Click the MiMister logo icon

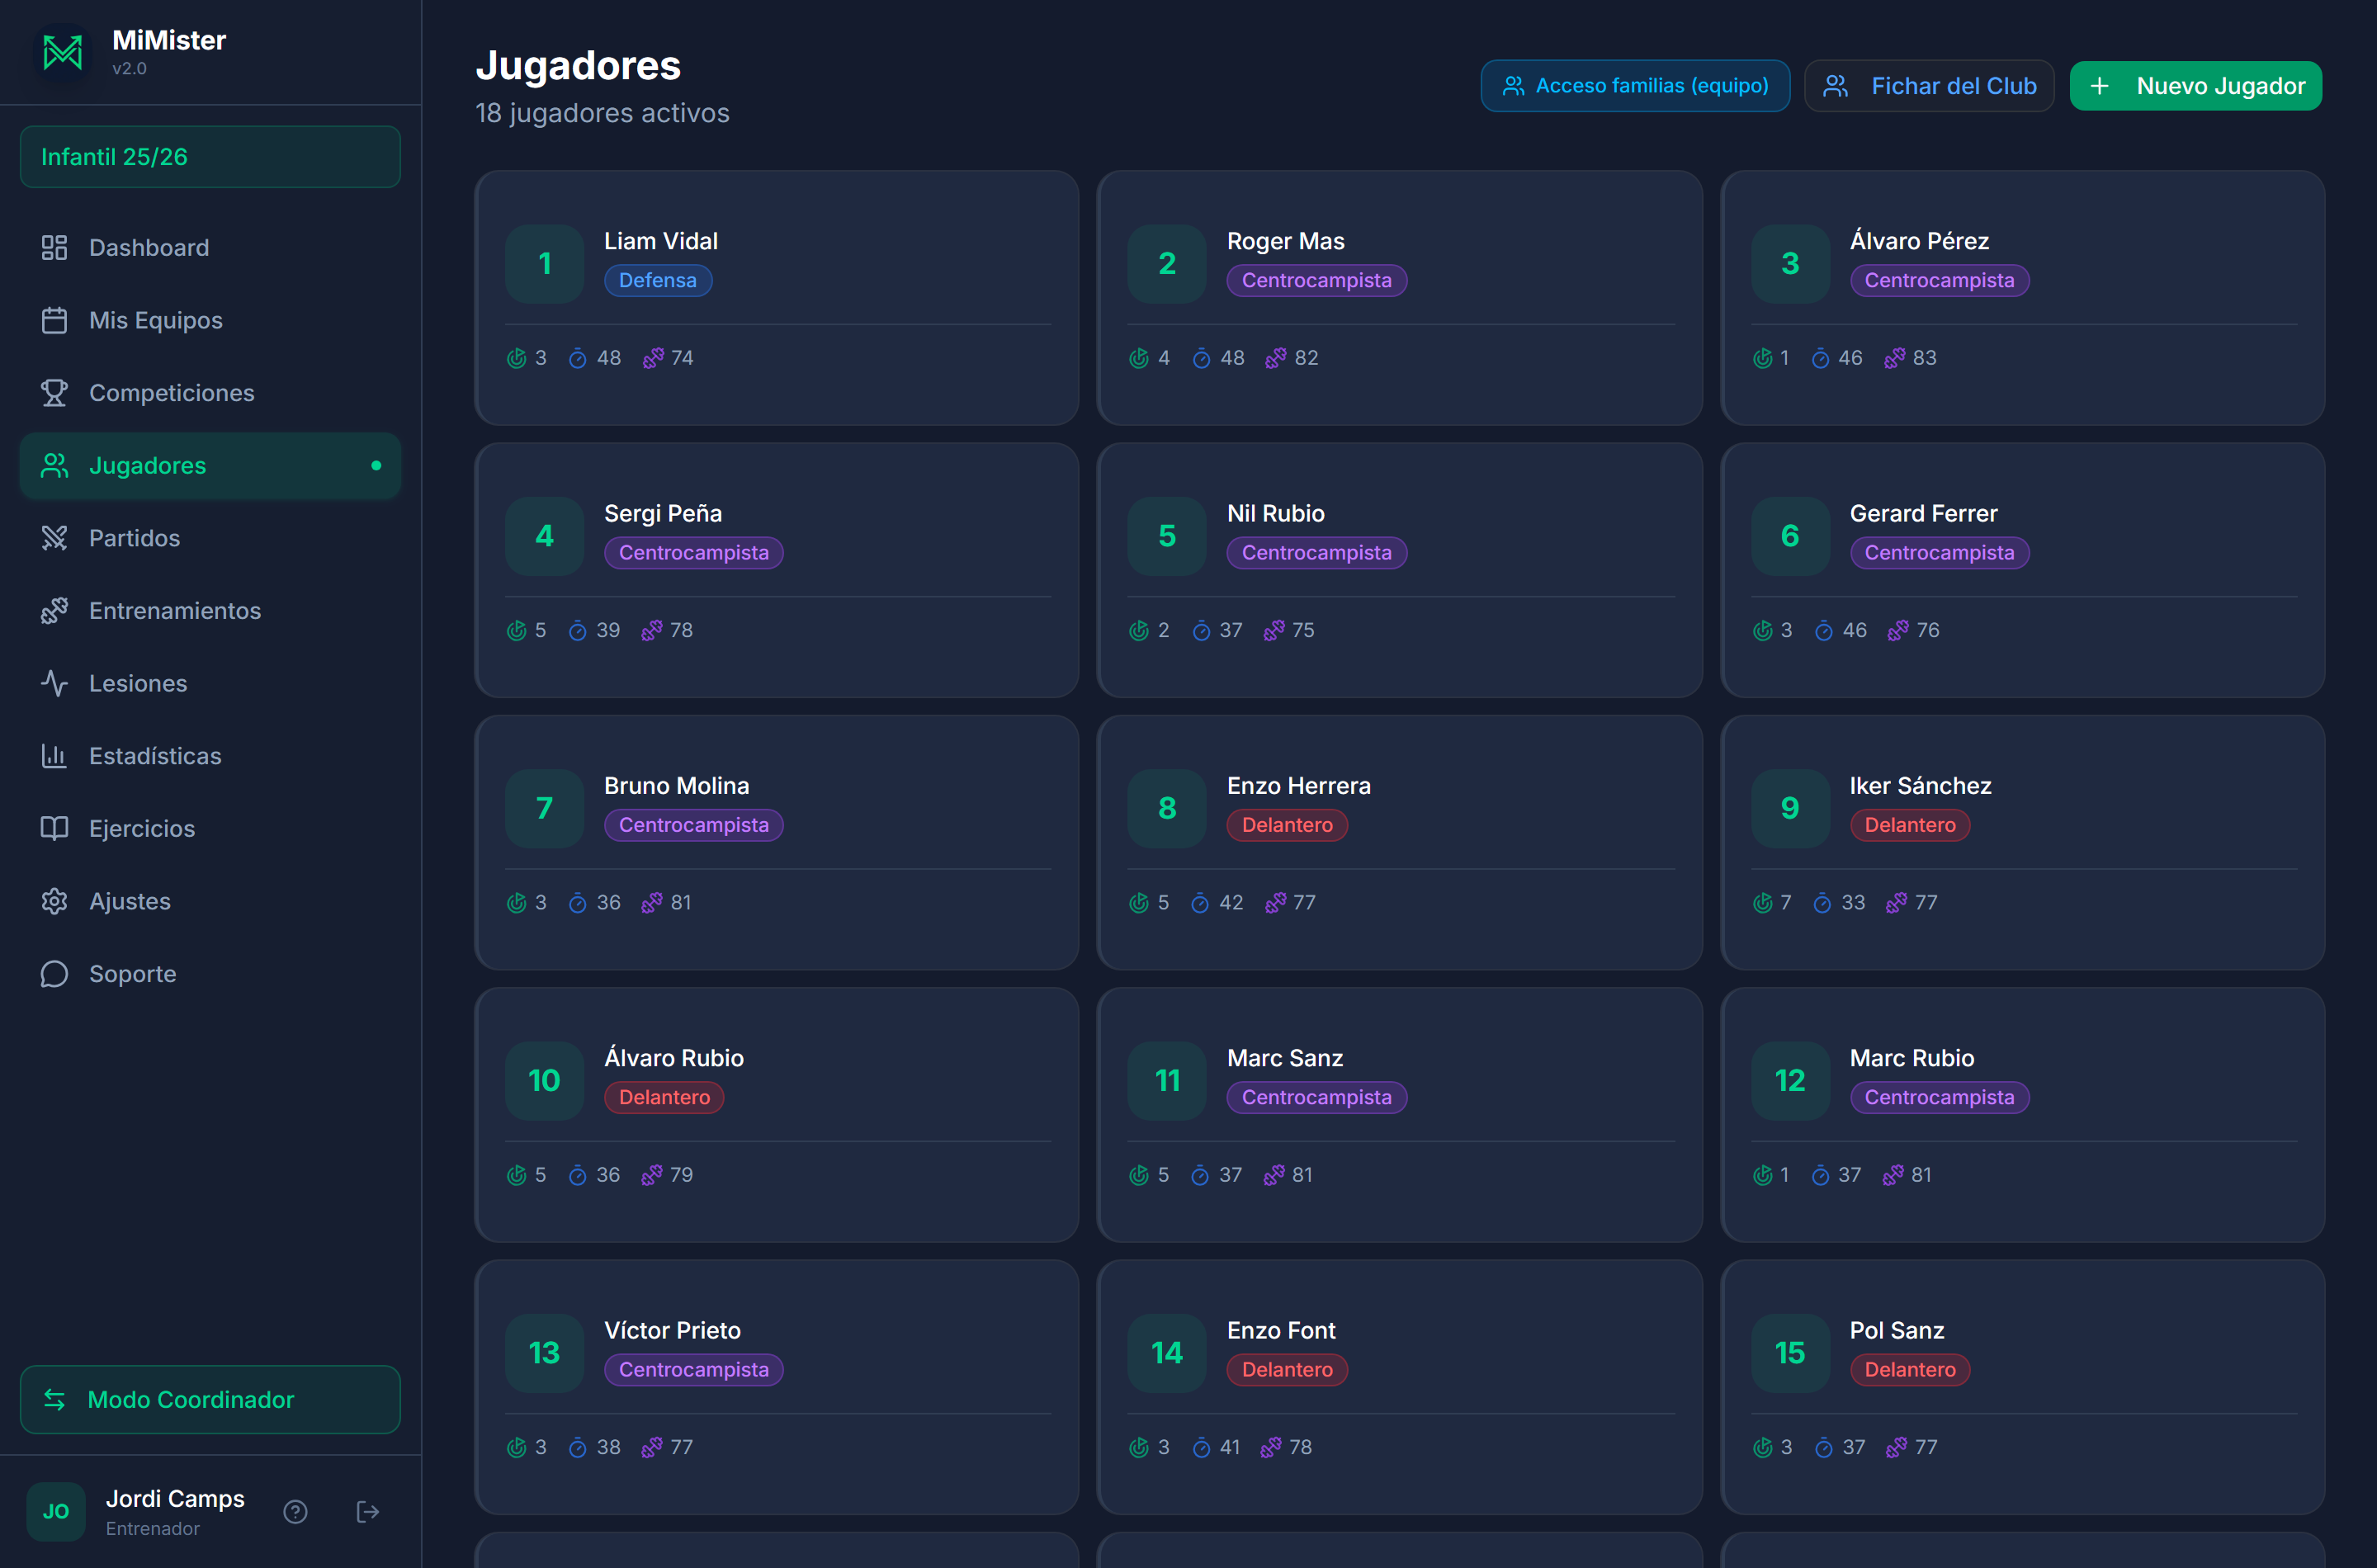pyautogui.click(x=62, y=52)
